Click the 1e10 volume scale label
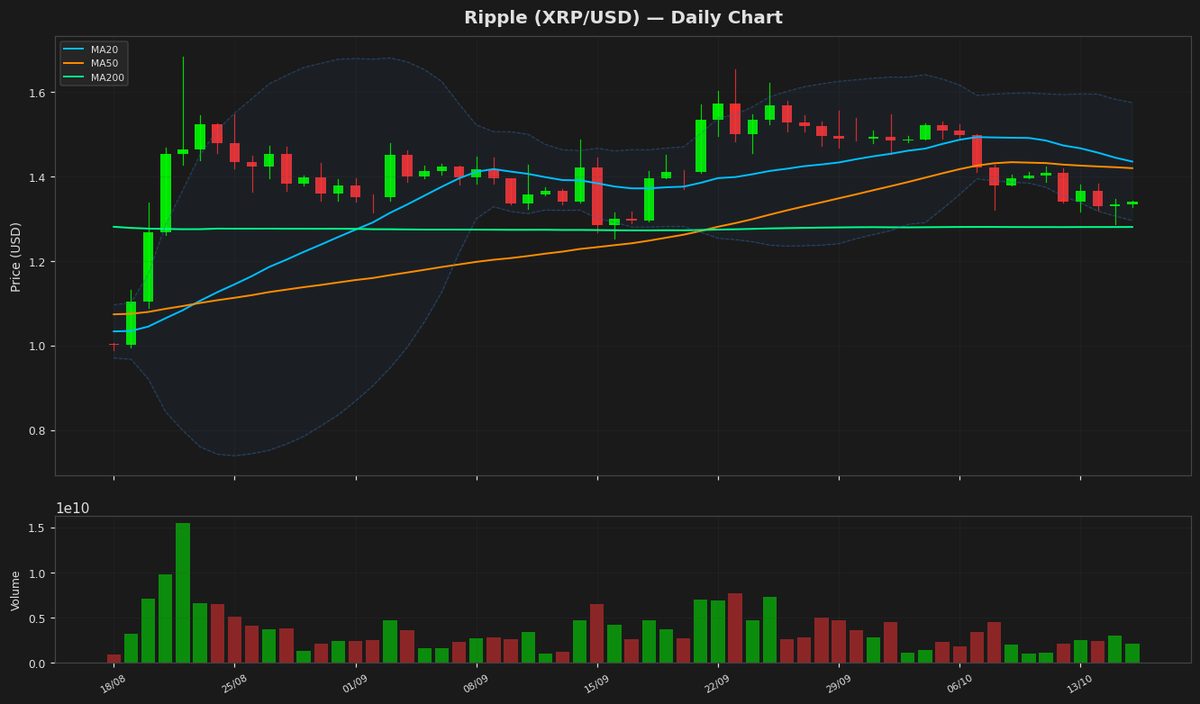This screenshot has width=1200, height=704. tap(72, 508)
